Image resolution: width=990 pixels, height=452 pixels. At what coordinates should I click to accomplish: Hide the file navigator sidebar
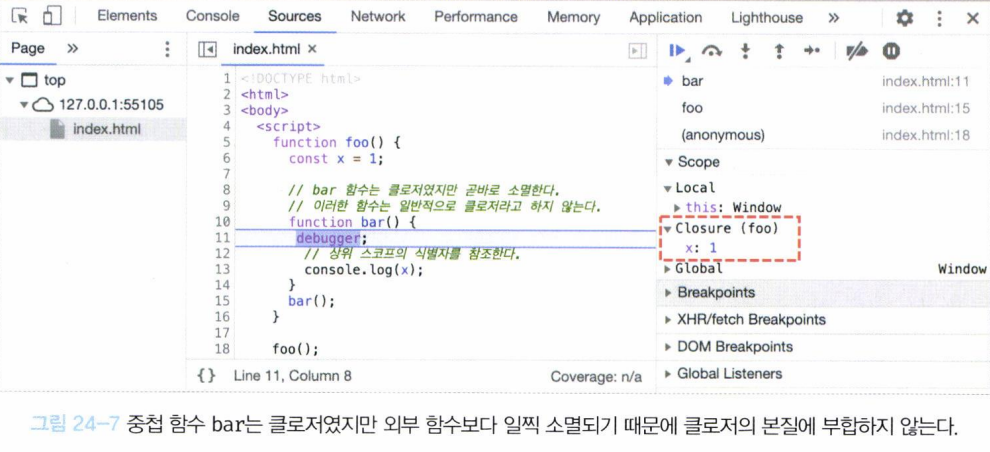(x=208, y=49)
